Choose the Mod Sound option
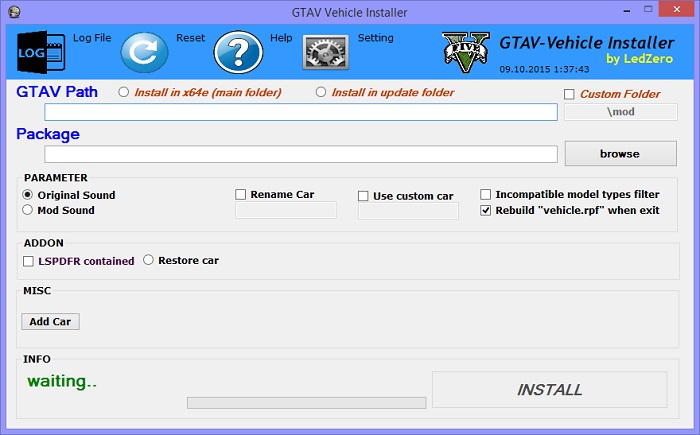 tap(28, 211)
